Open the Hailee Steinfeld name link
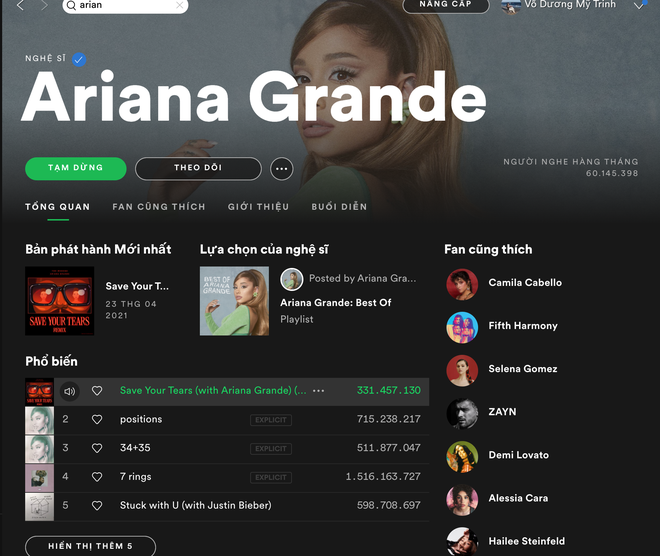The height and width of the screenshot is (556, 660). click(527, 541)
